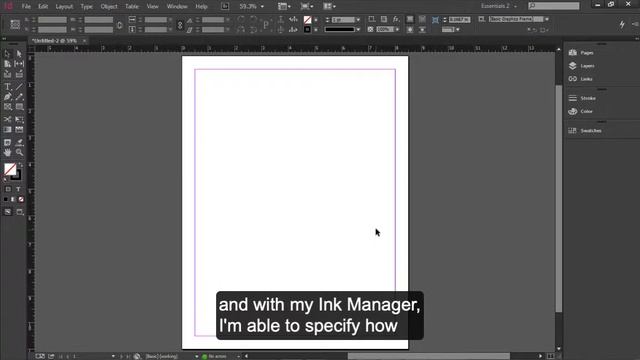Open the Object menu
The image size is (640, 360).
pos(109,7)
